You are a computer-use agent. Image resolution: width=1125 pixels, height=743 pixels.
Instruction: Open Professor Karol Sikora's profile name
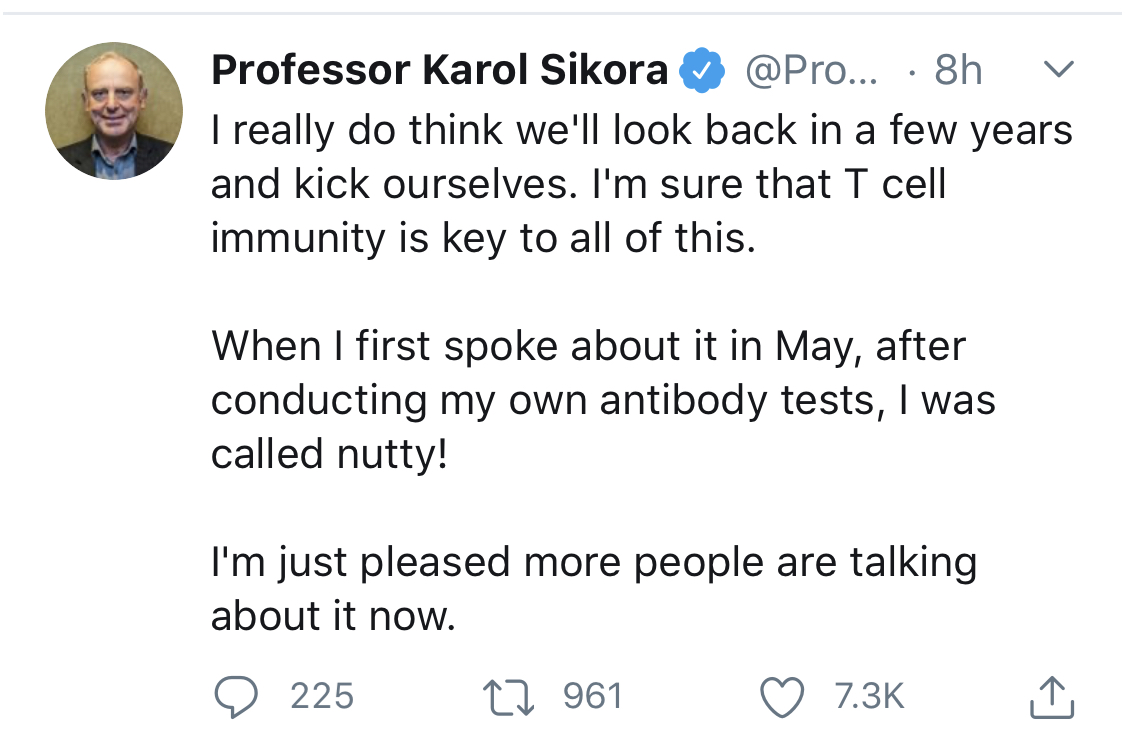click(440, 70)
